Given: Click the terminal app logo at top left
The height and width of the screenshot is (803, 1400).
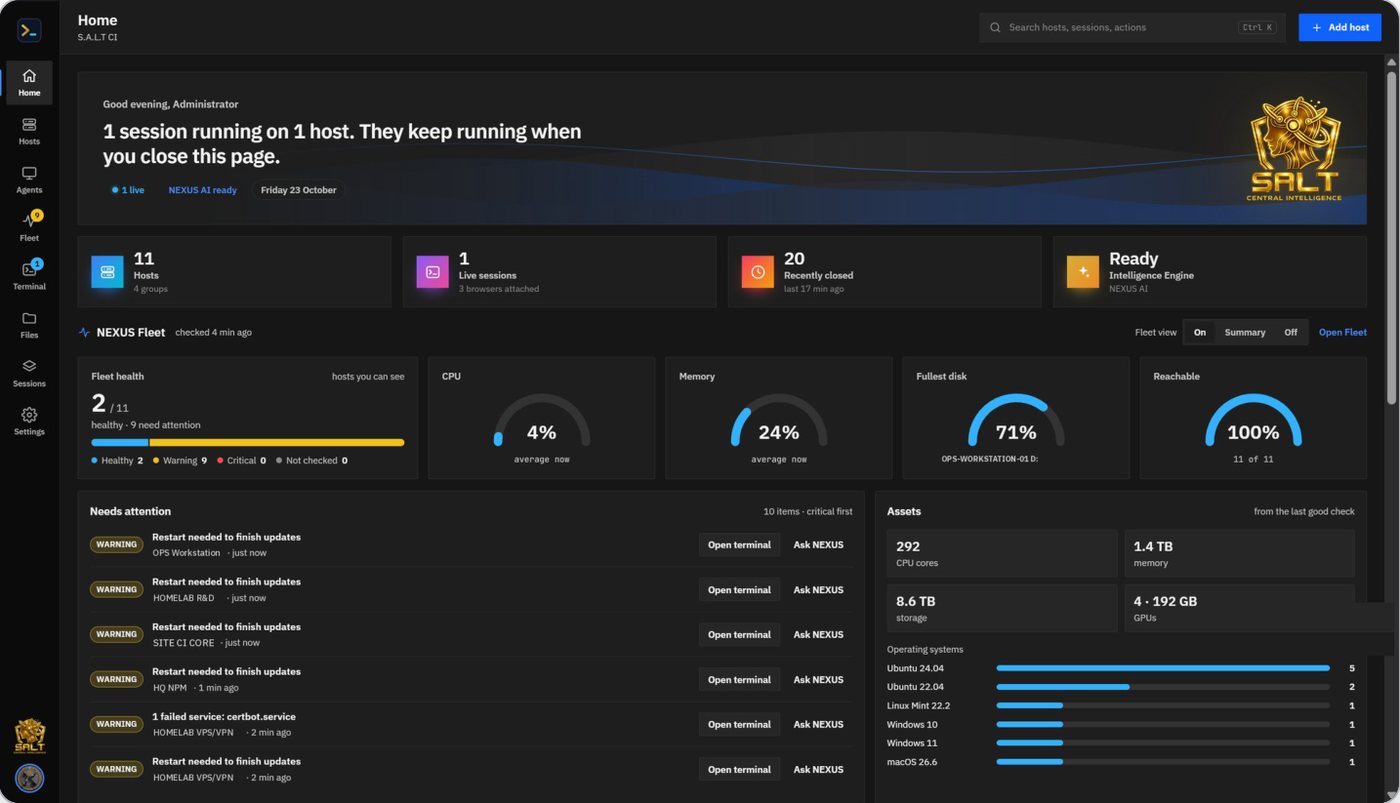Looking at the screenshot, I should coord(29,30).
